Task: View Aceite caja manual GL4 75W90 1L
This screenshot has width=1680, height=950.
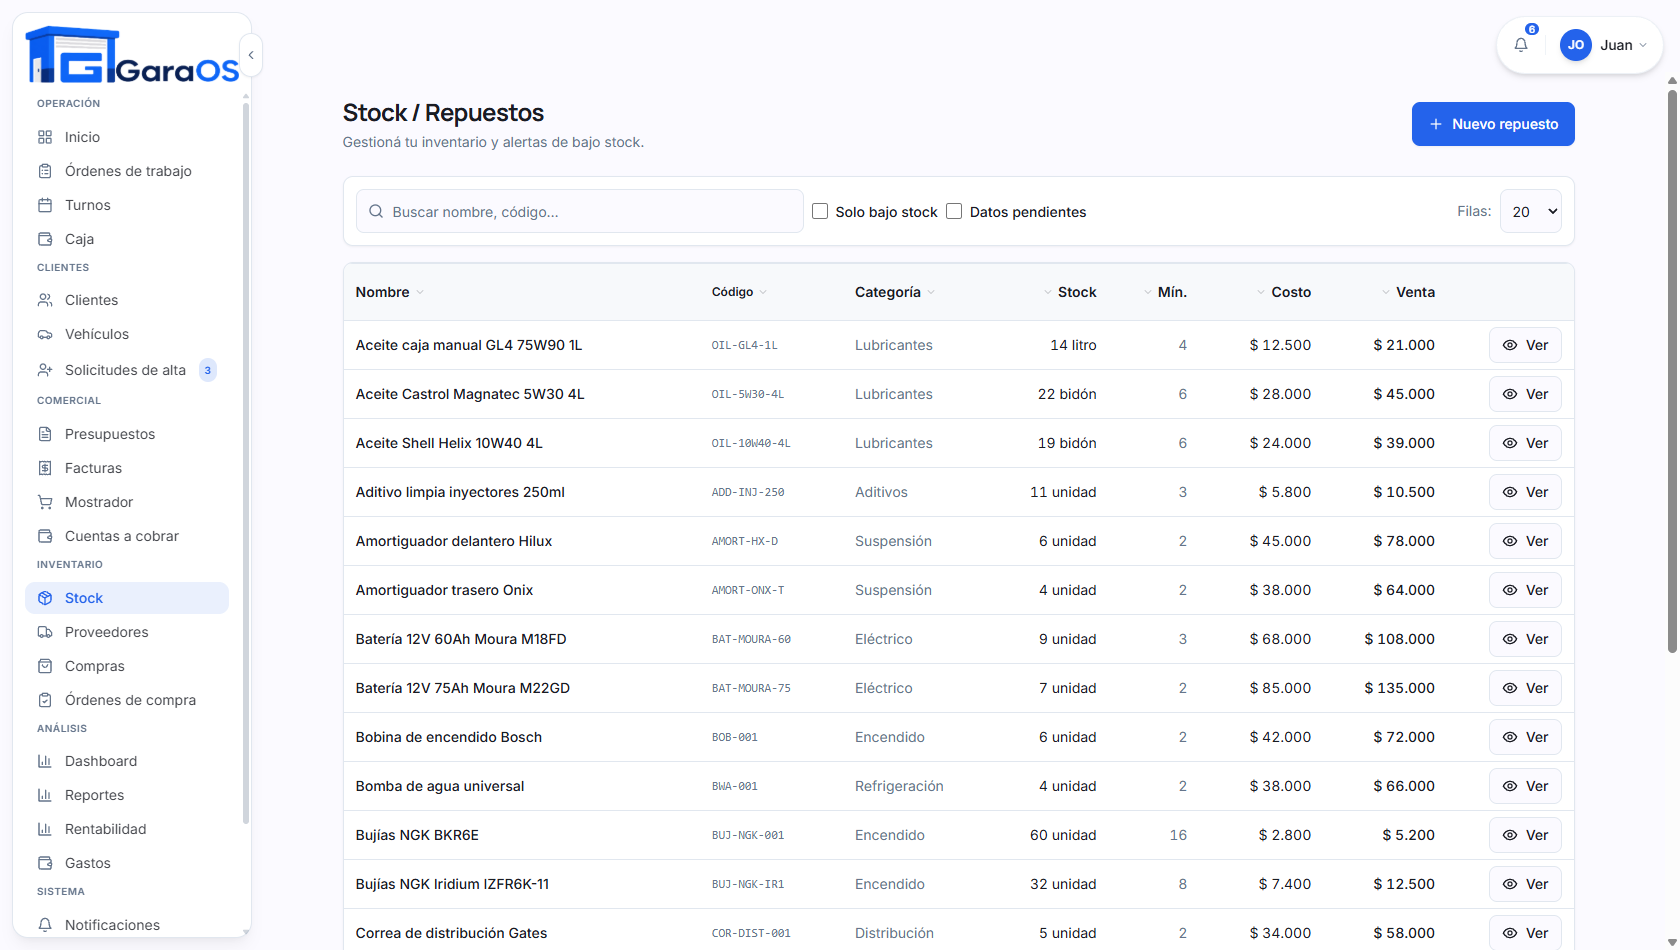Action: pos(1525,345)
